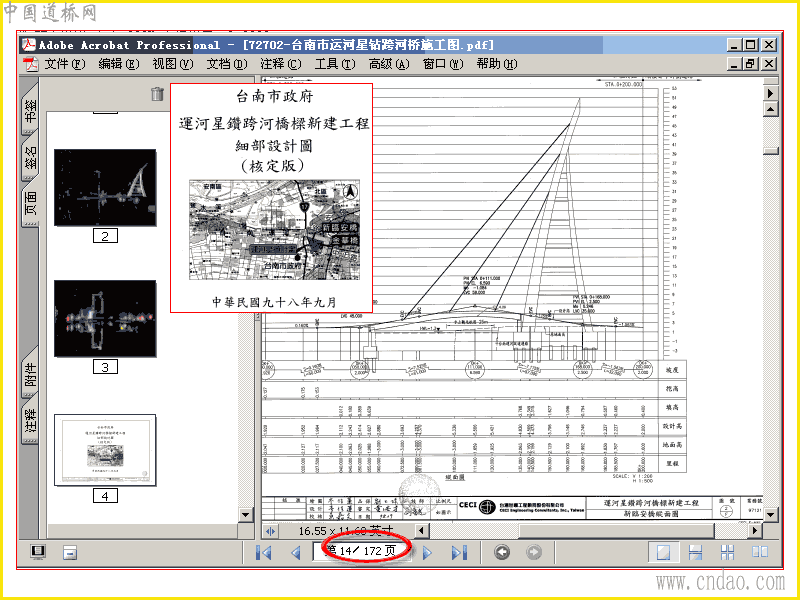Jump to the last page button
The image size is (800, 600).
[459, 552]
